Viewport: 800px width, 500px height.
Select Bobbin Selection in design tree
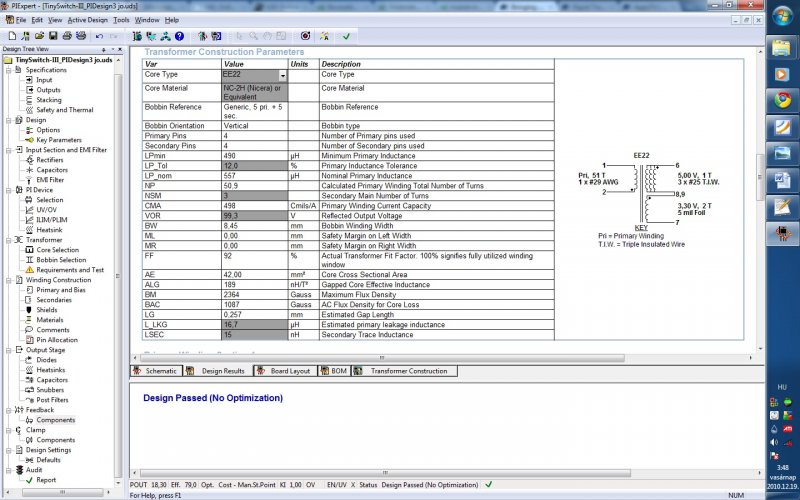coord(61,260)
